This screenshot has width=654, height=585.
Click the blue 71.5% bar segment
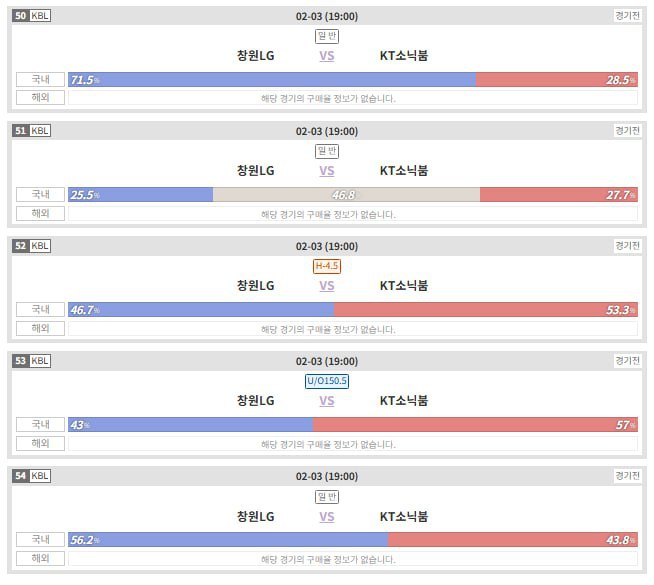(x=272, y=80)
